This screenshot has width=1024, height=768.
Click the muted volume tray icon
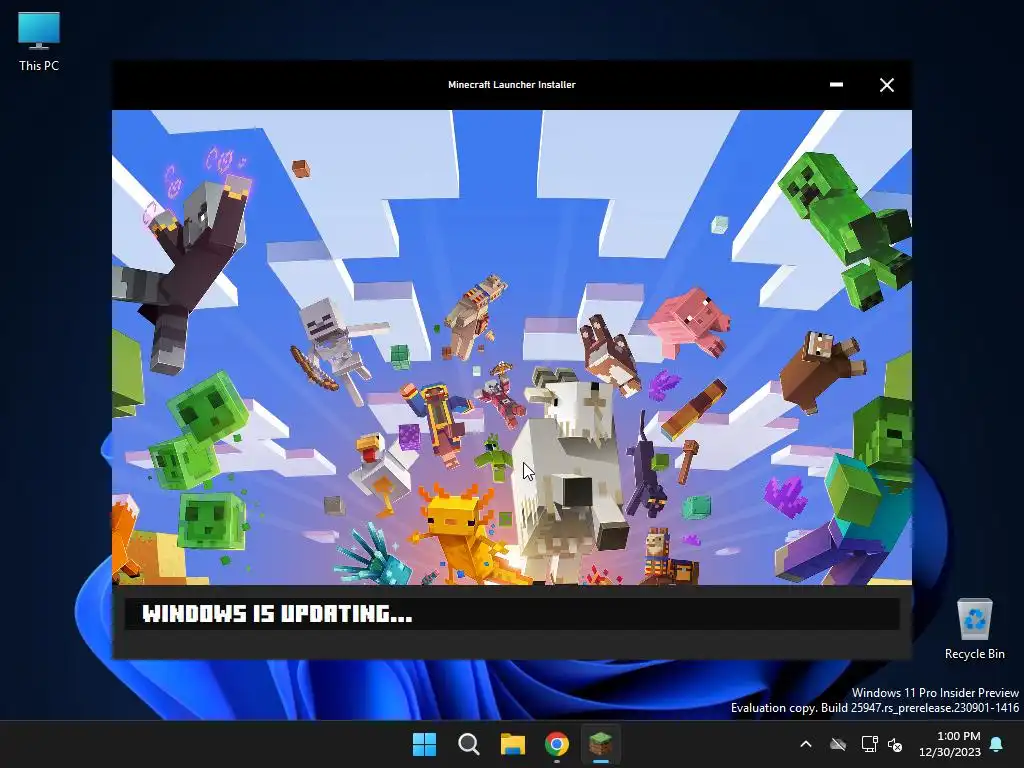[895, 744]
